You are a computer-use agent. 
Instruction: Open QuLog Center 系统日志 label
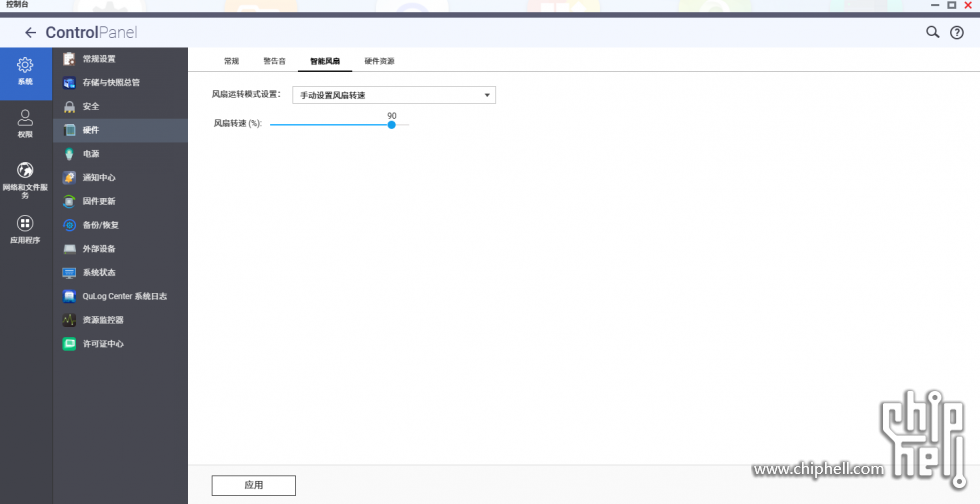point(125,296)
